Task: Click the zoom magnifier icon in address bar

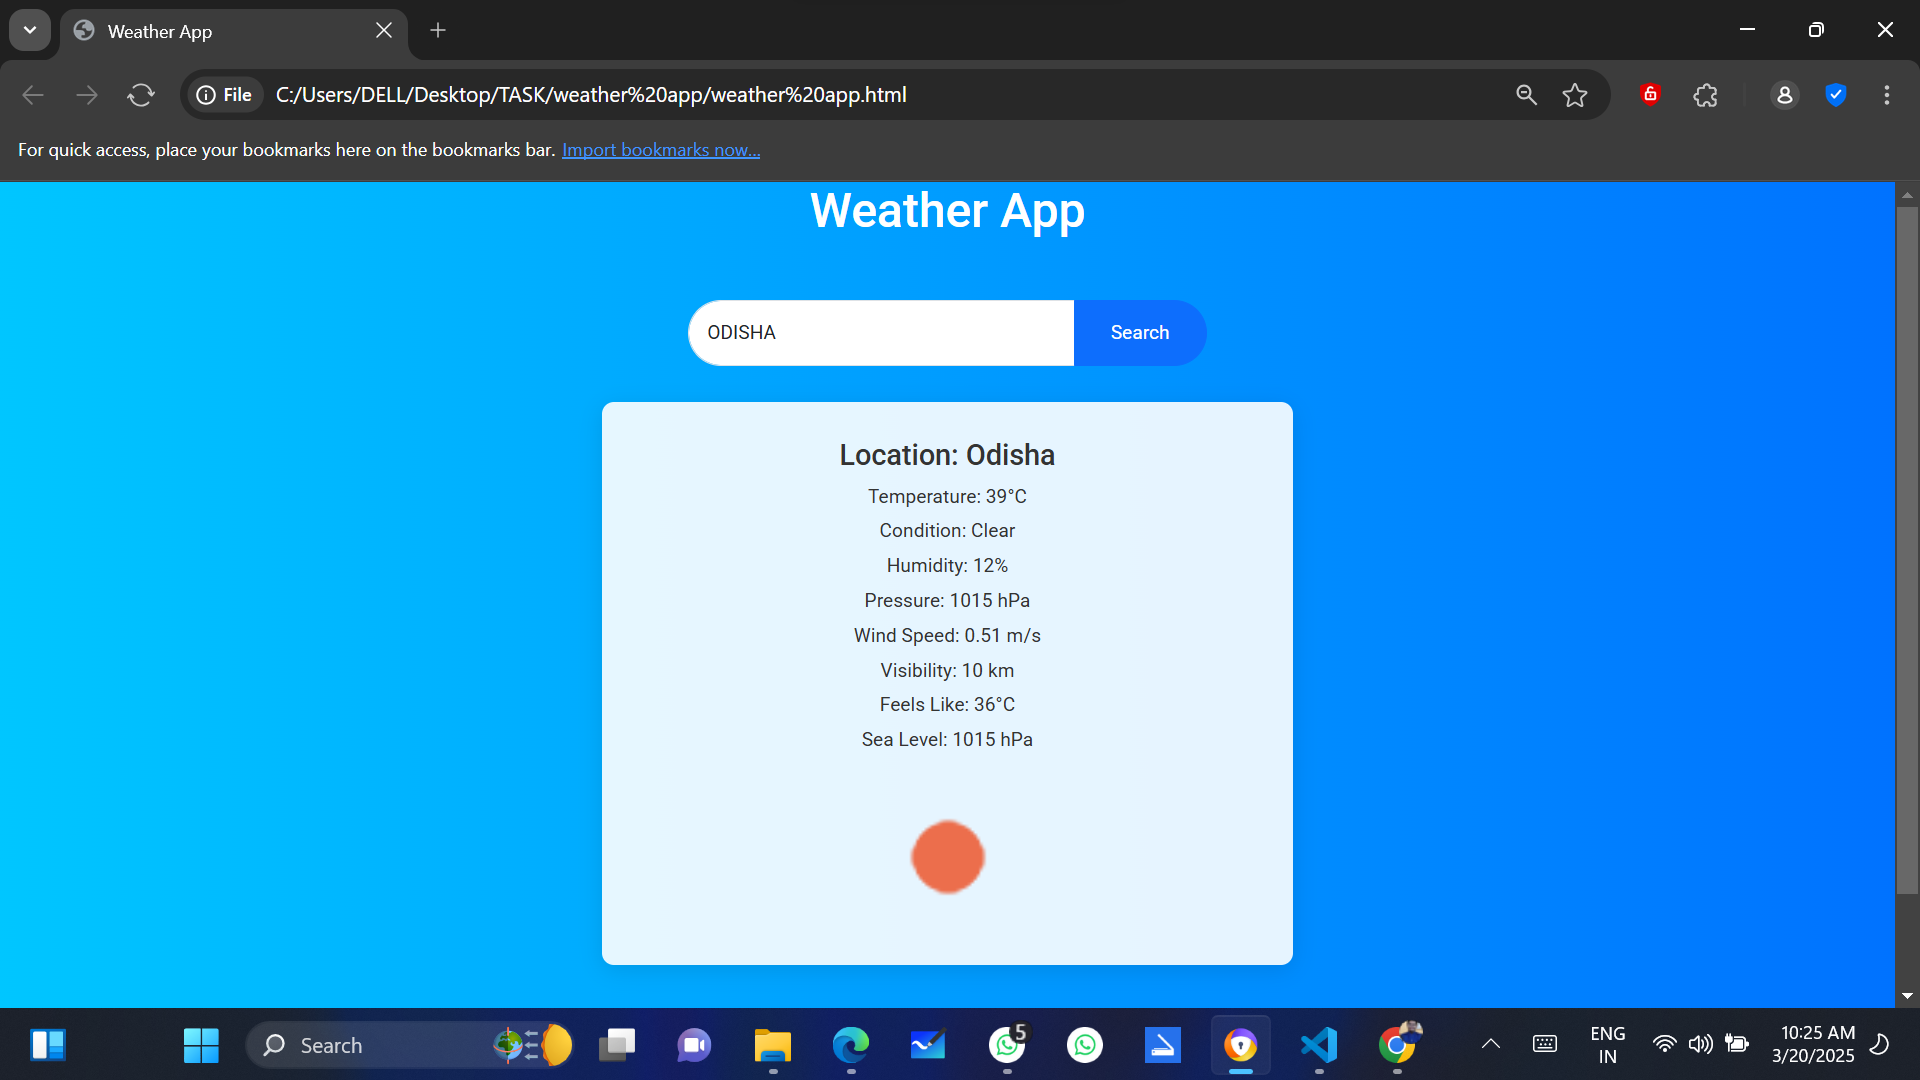Action: coord(1525,94)
